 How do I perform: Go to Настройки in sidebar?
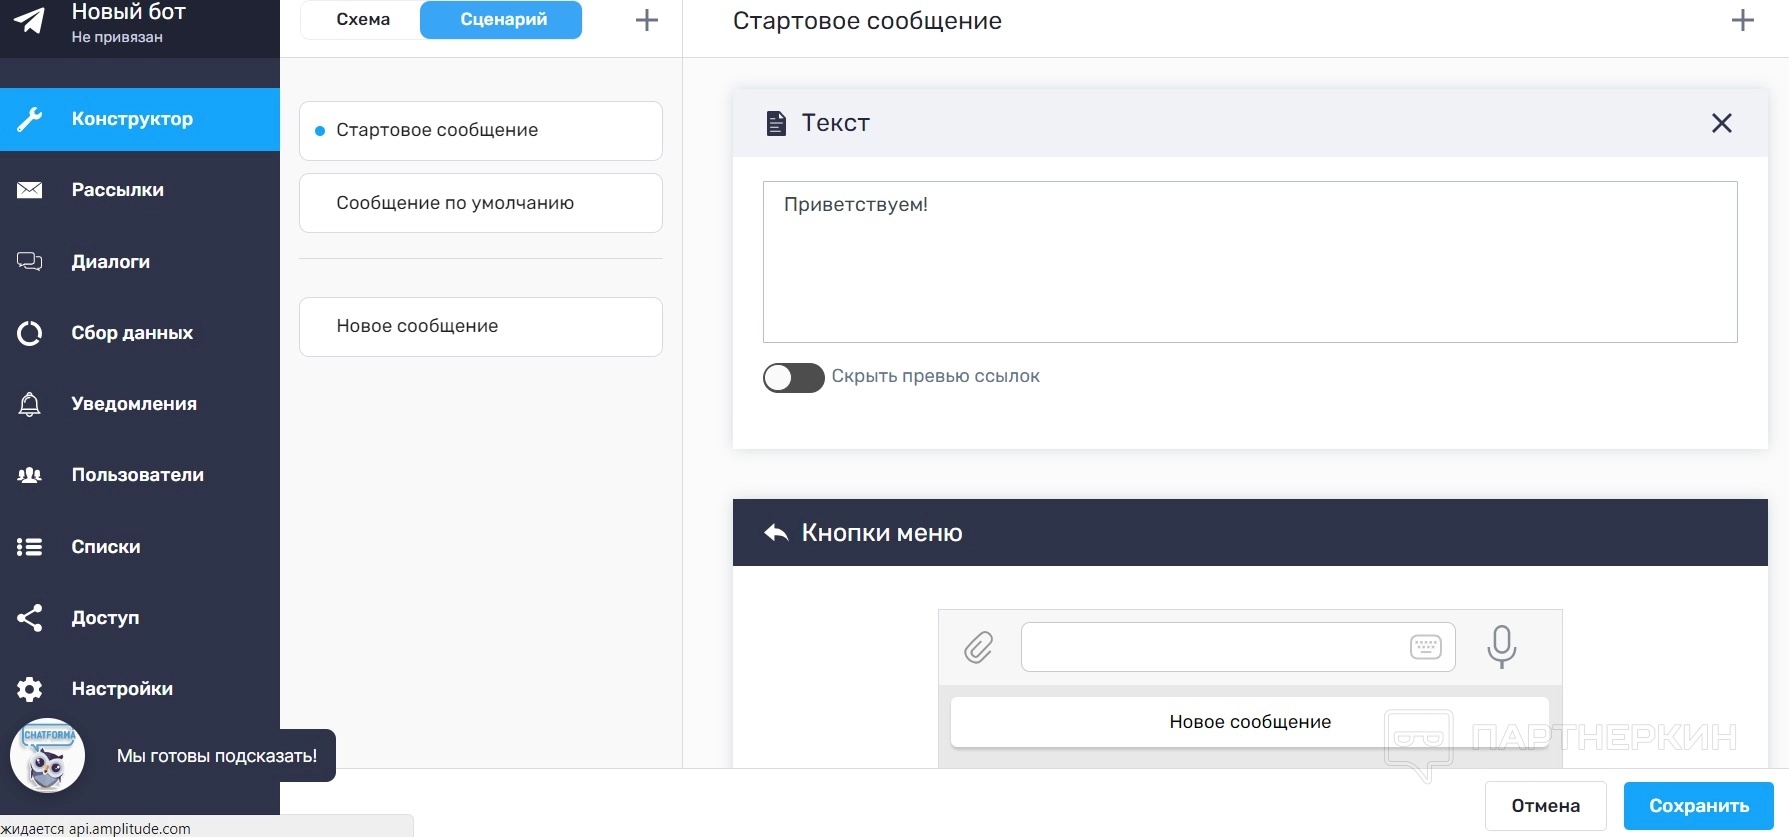tap(121, 689)
